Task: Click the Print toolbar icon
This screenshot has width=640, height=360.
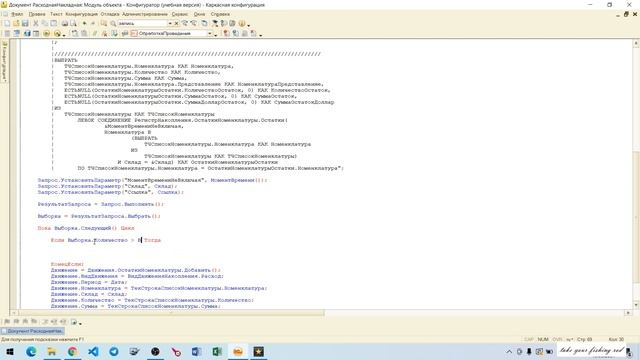Action: [64, 24]
